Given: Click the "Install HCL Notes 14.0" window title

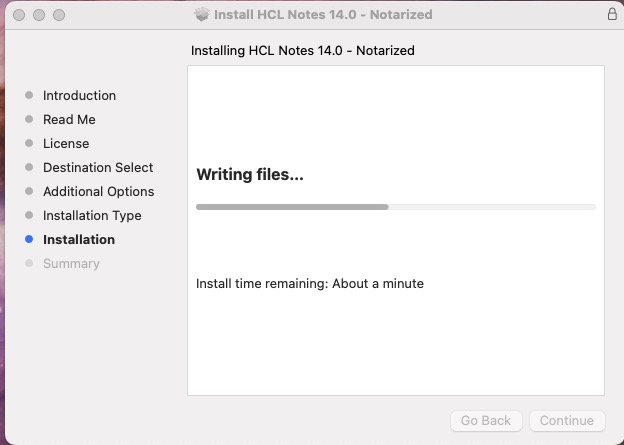Looking at the screenshot, I should [323, 15].
